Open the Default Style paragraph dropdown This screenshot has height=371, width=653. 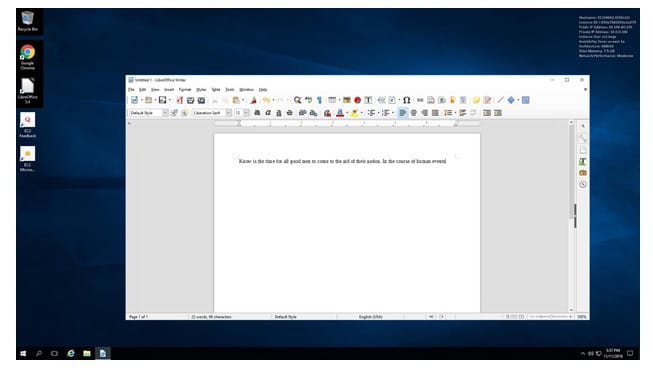165,113
